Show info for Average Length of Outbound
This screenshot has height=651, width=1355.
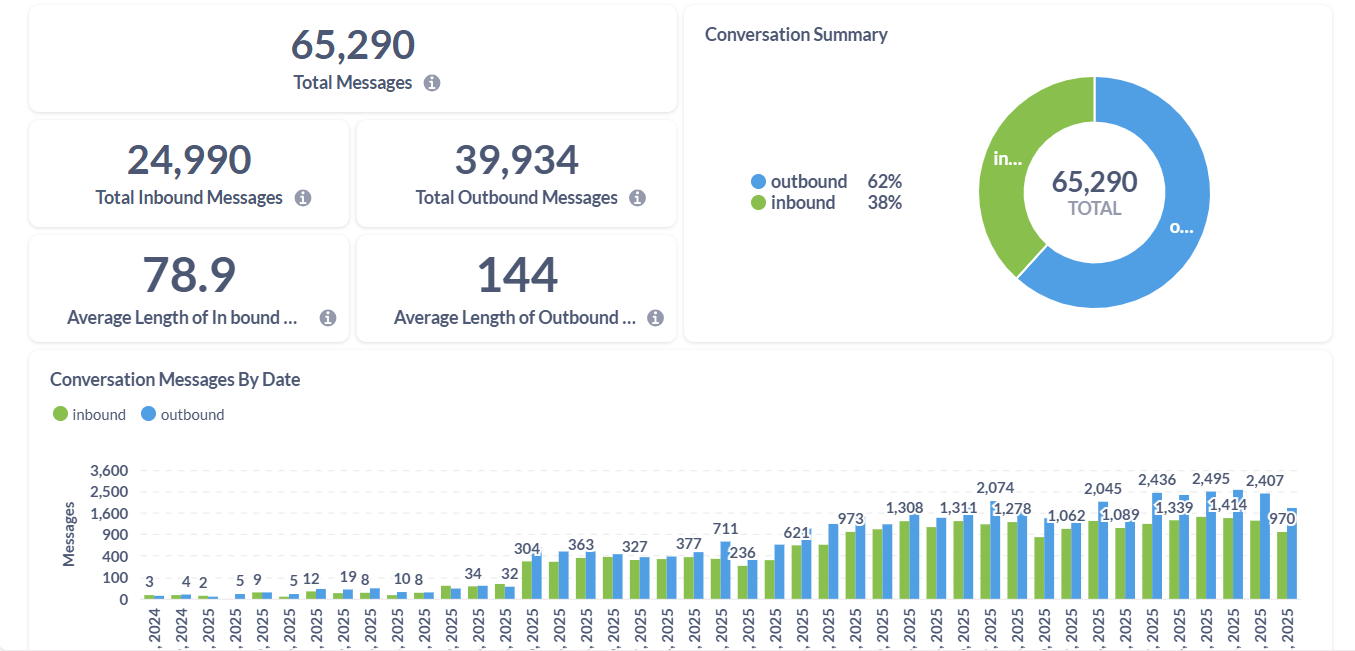pyautogui.click(x=655, y=318)
